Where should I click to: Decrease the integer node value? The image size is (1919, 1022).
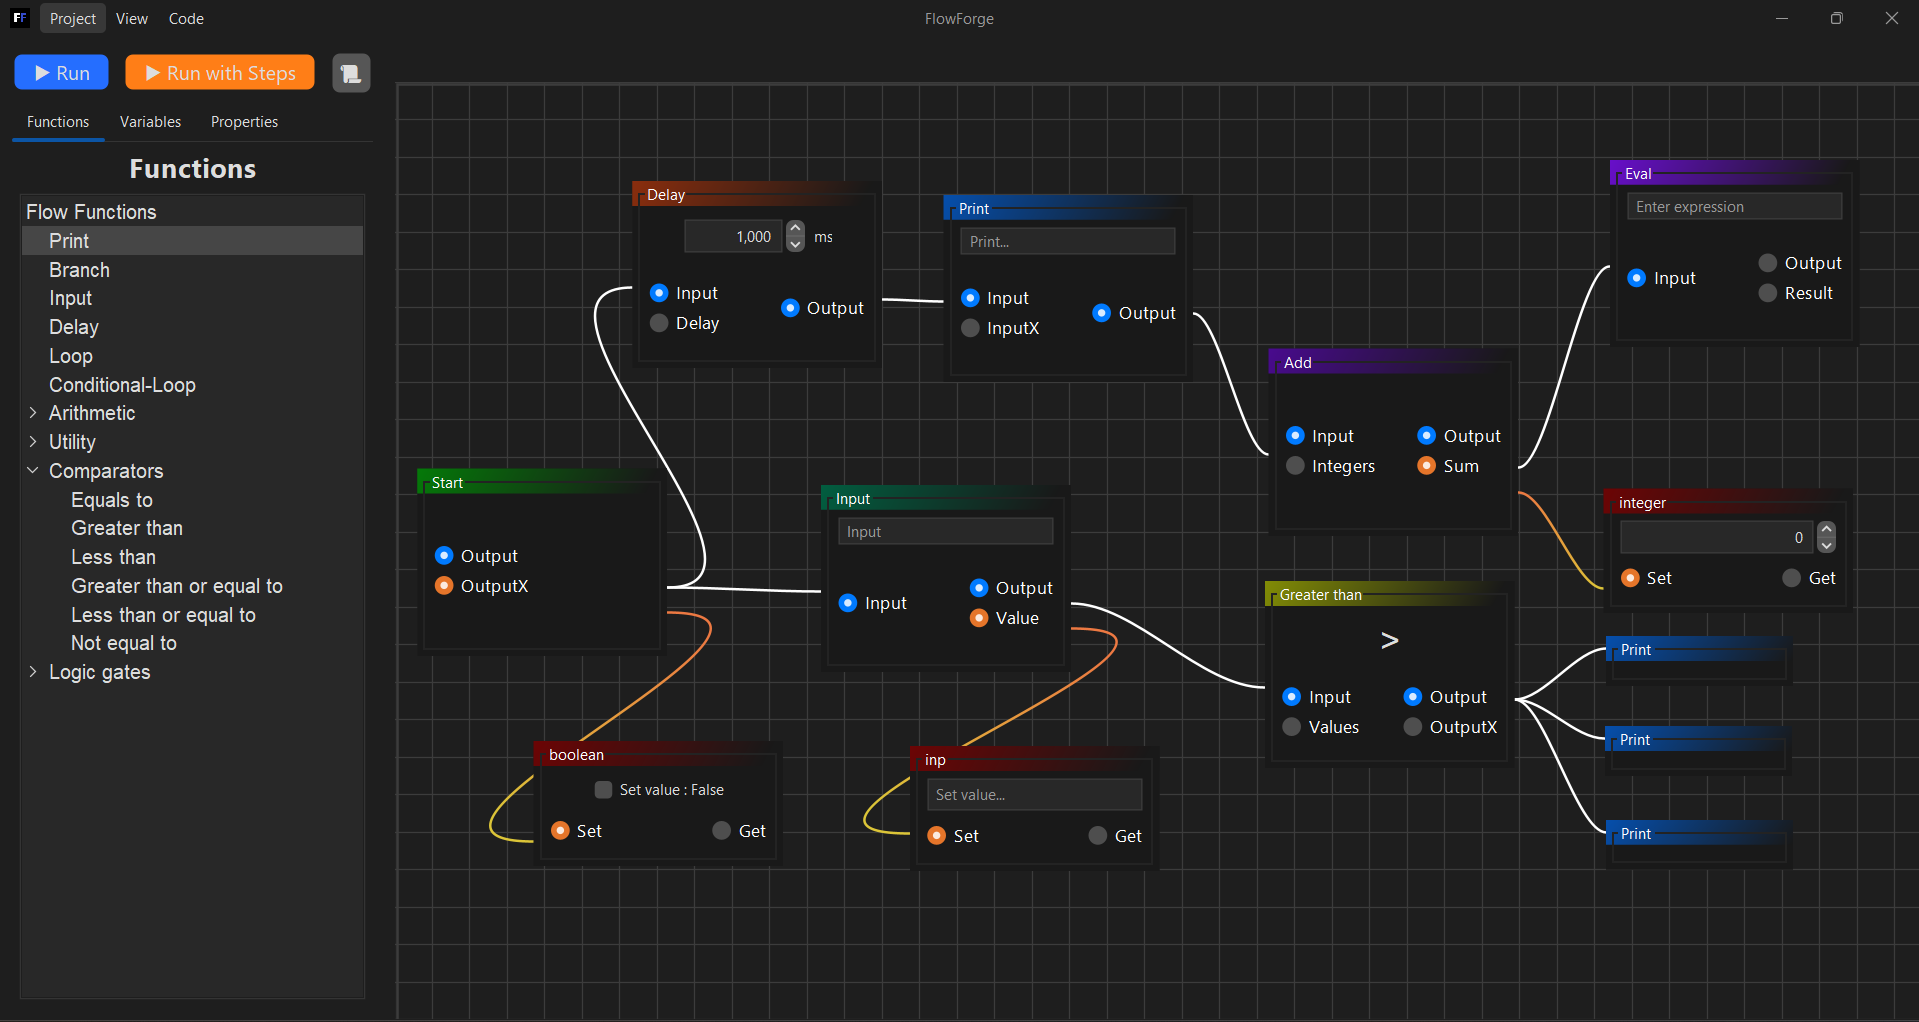point(1826,545)
